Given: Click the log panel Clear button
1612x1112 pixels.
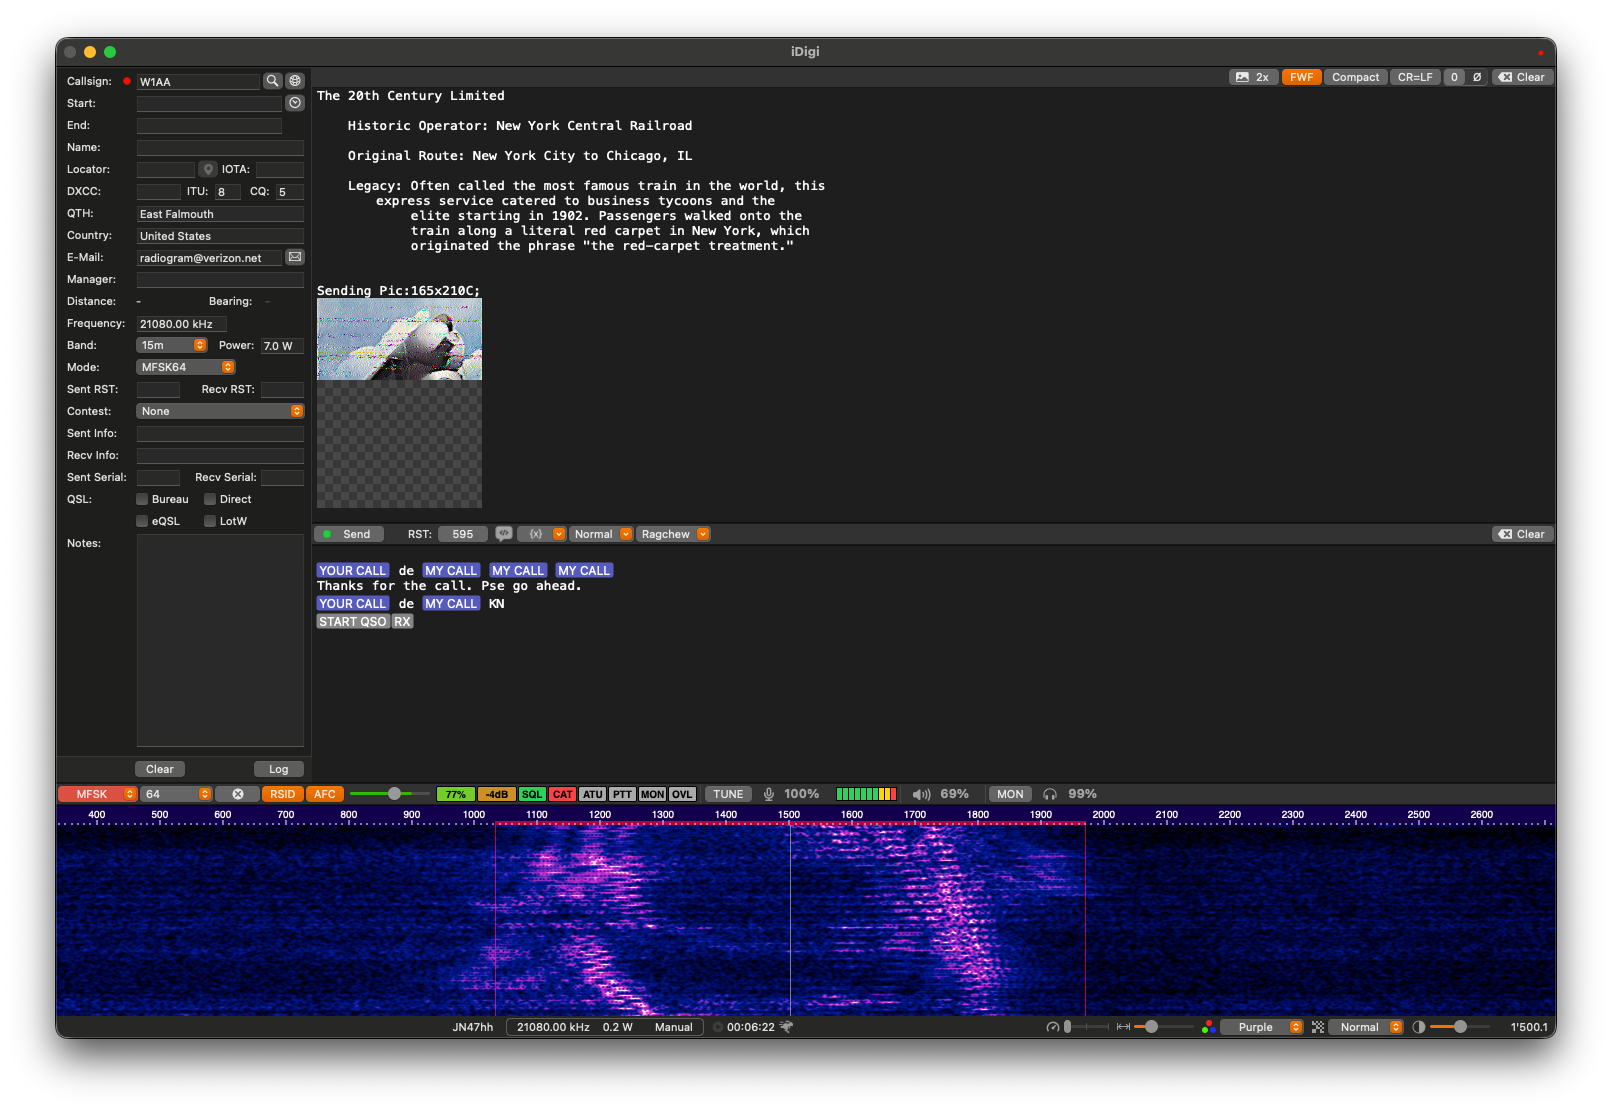Looking at the screenshot, I should [x=159, y=769].
